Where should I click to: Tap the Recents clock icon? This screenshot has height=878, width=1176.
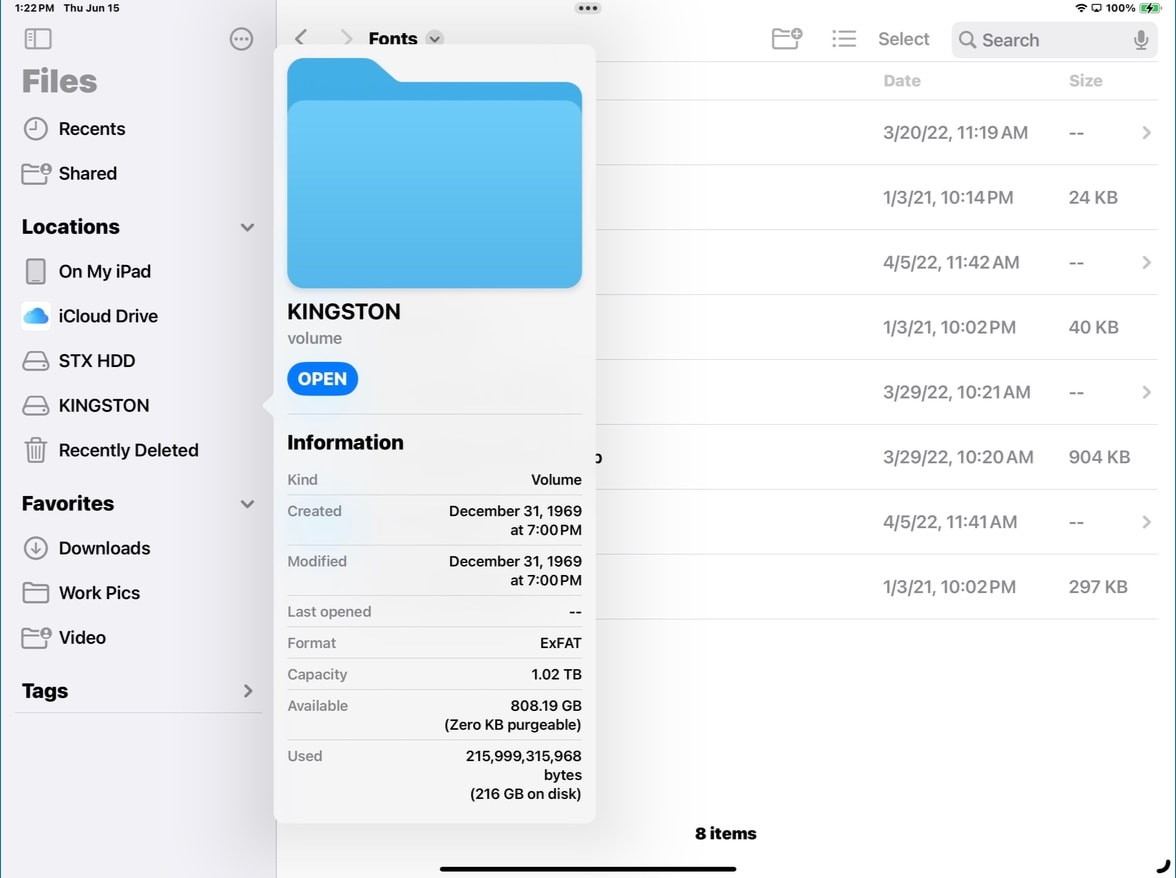(x=35, y=129)
